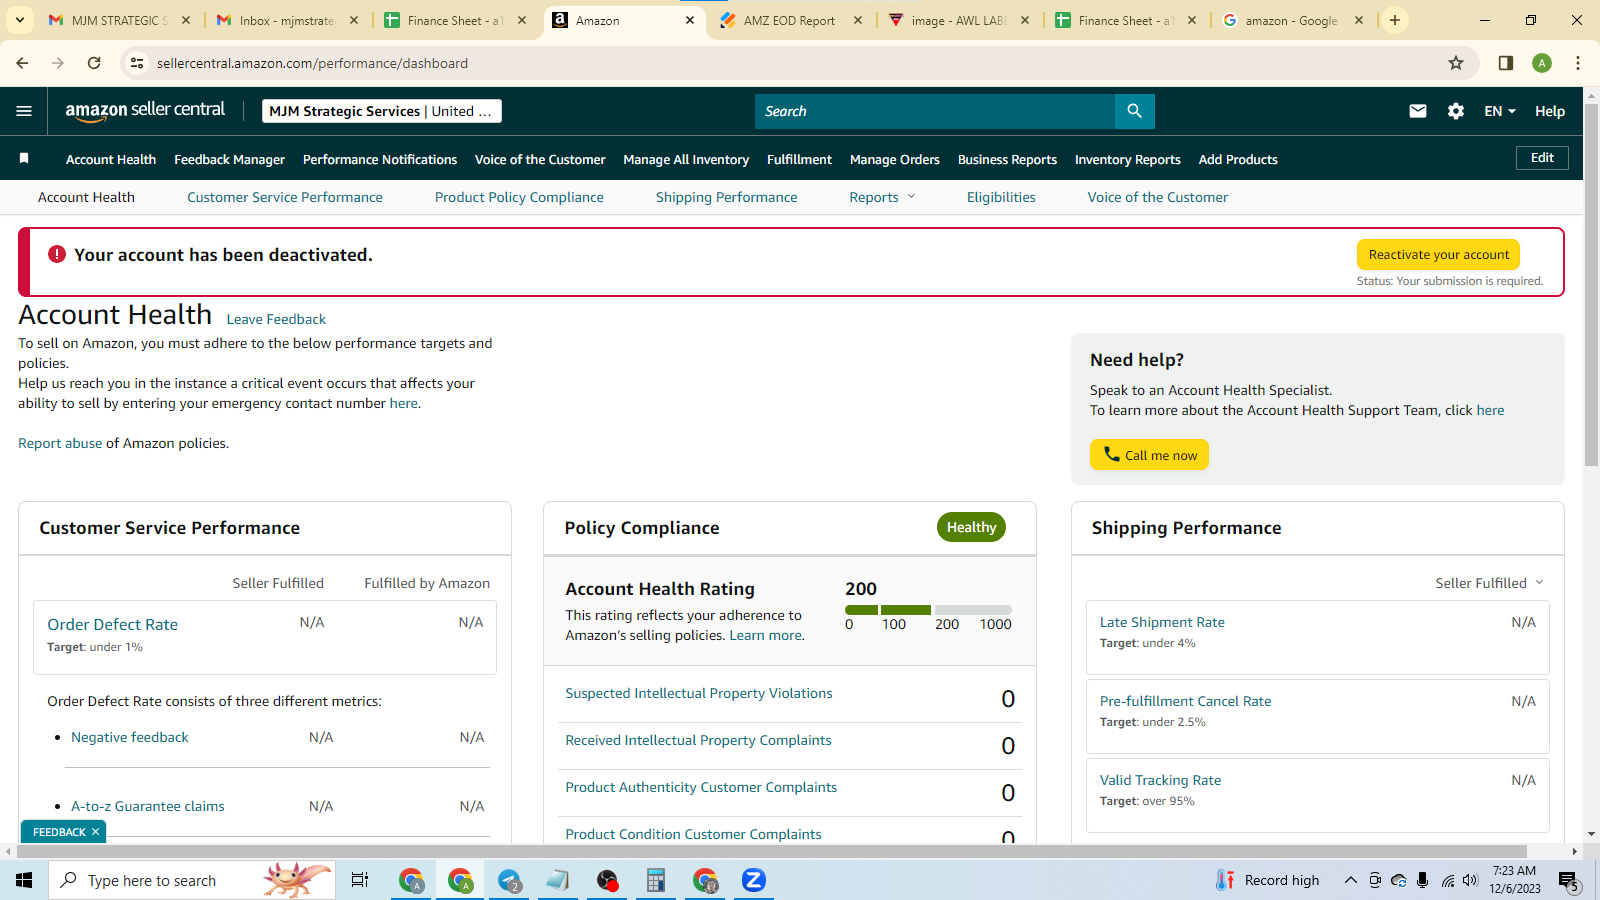
Task: Reload the current page
Action: coord(94,63)
